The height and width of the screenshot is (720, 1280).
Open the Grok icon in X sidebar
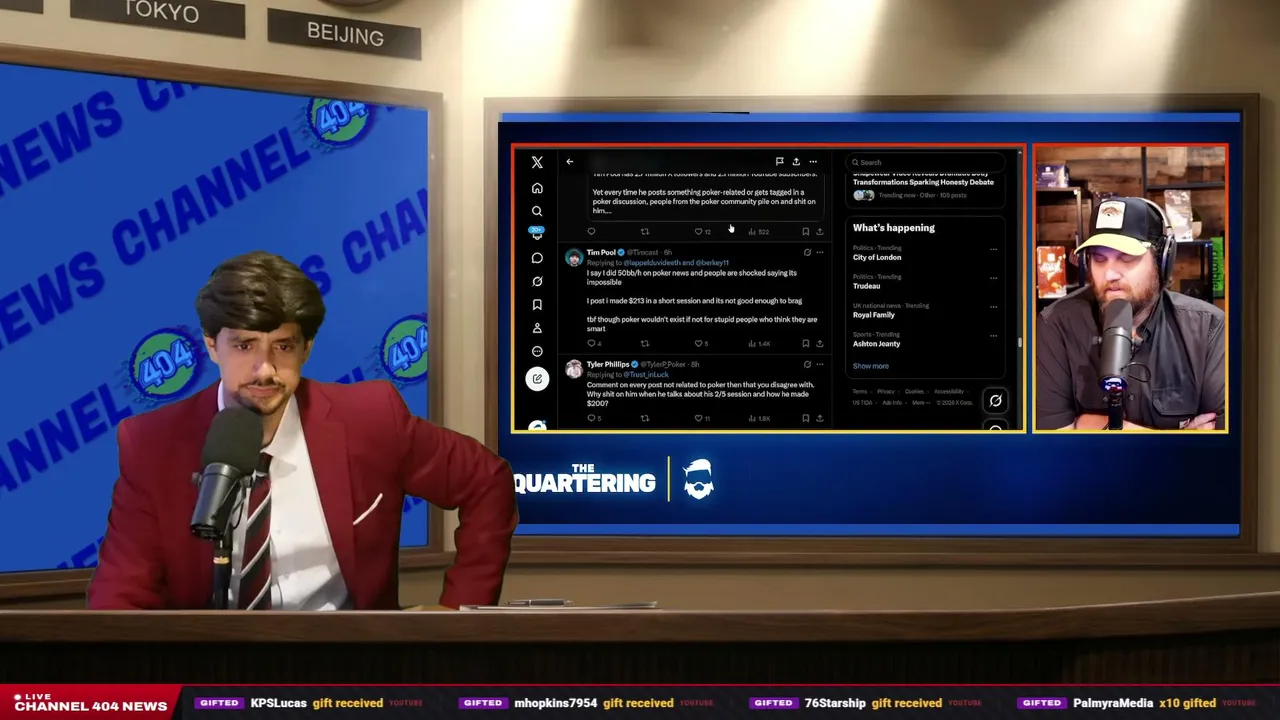pos(537,281)
